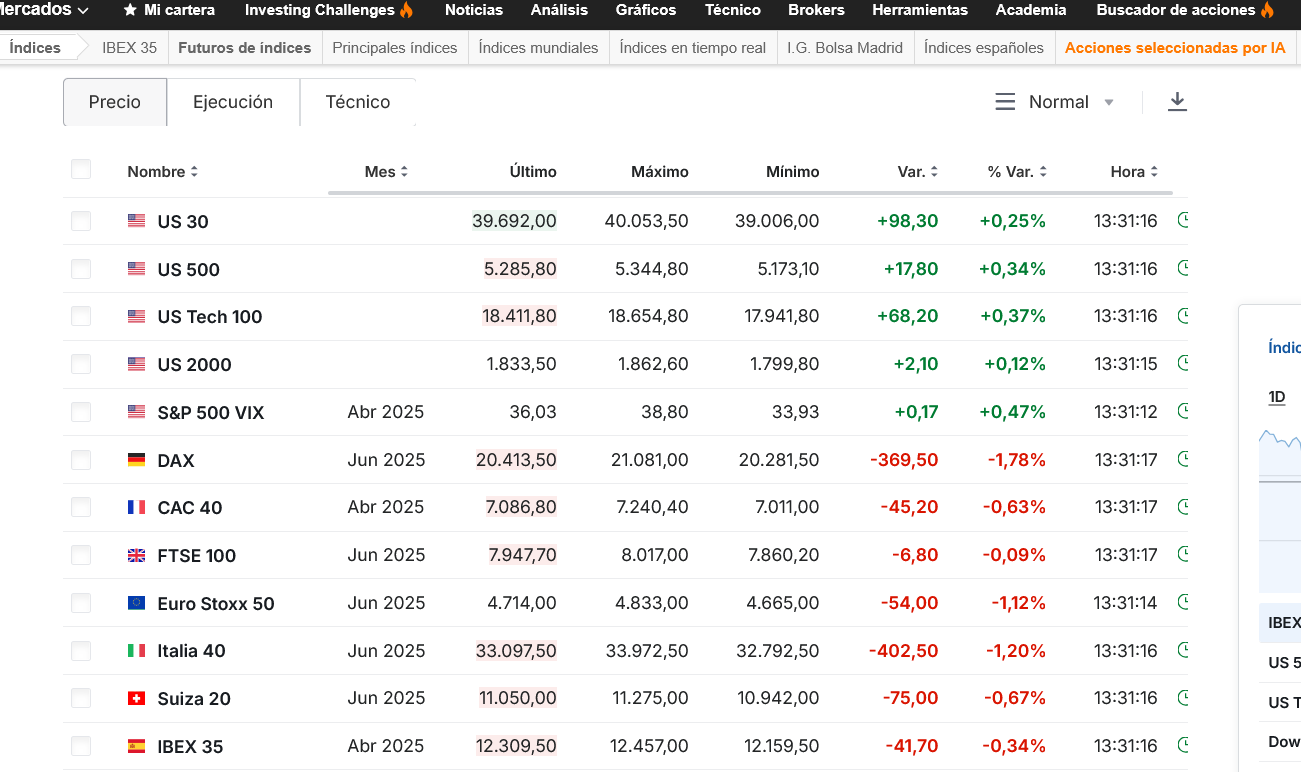Tick the IBEX 35 row checkbox

point(81,746)
